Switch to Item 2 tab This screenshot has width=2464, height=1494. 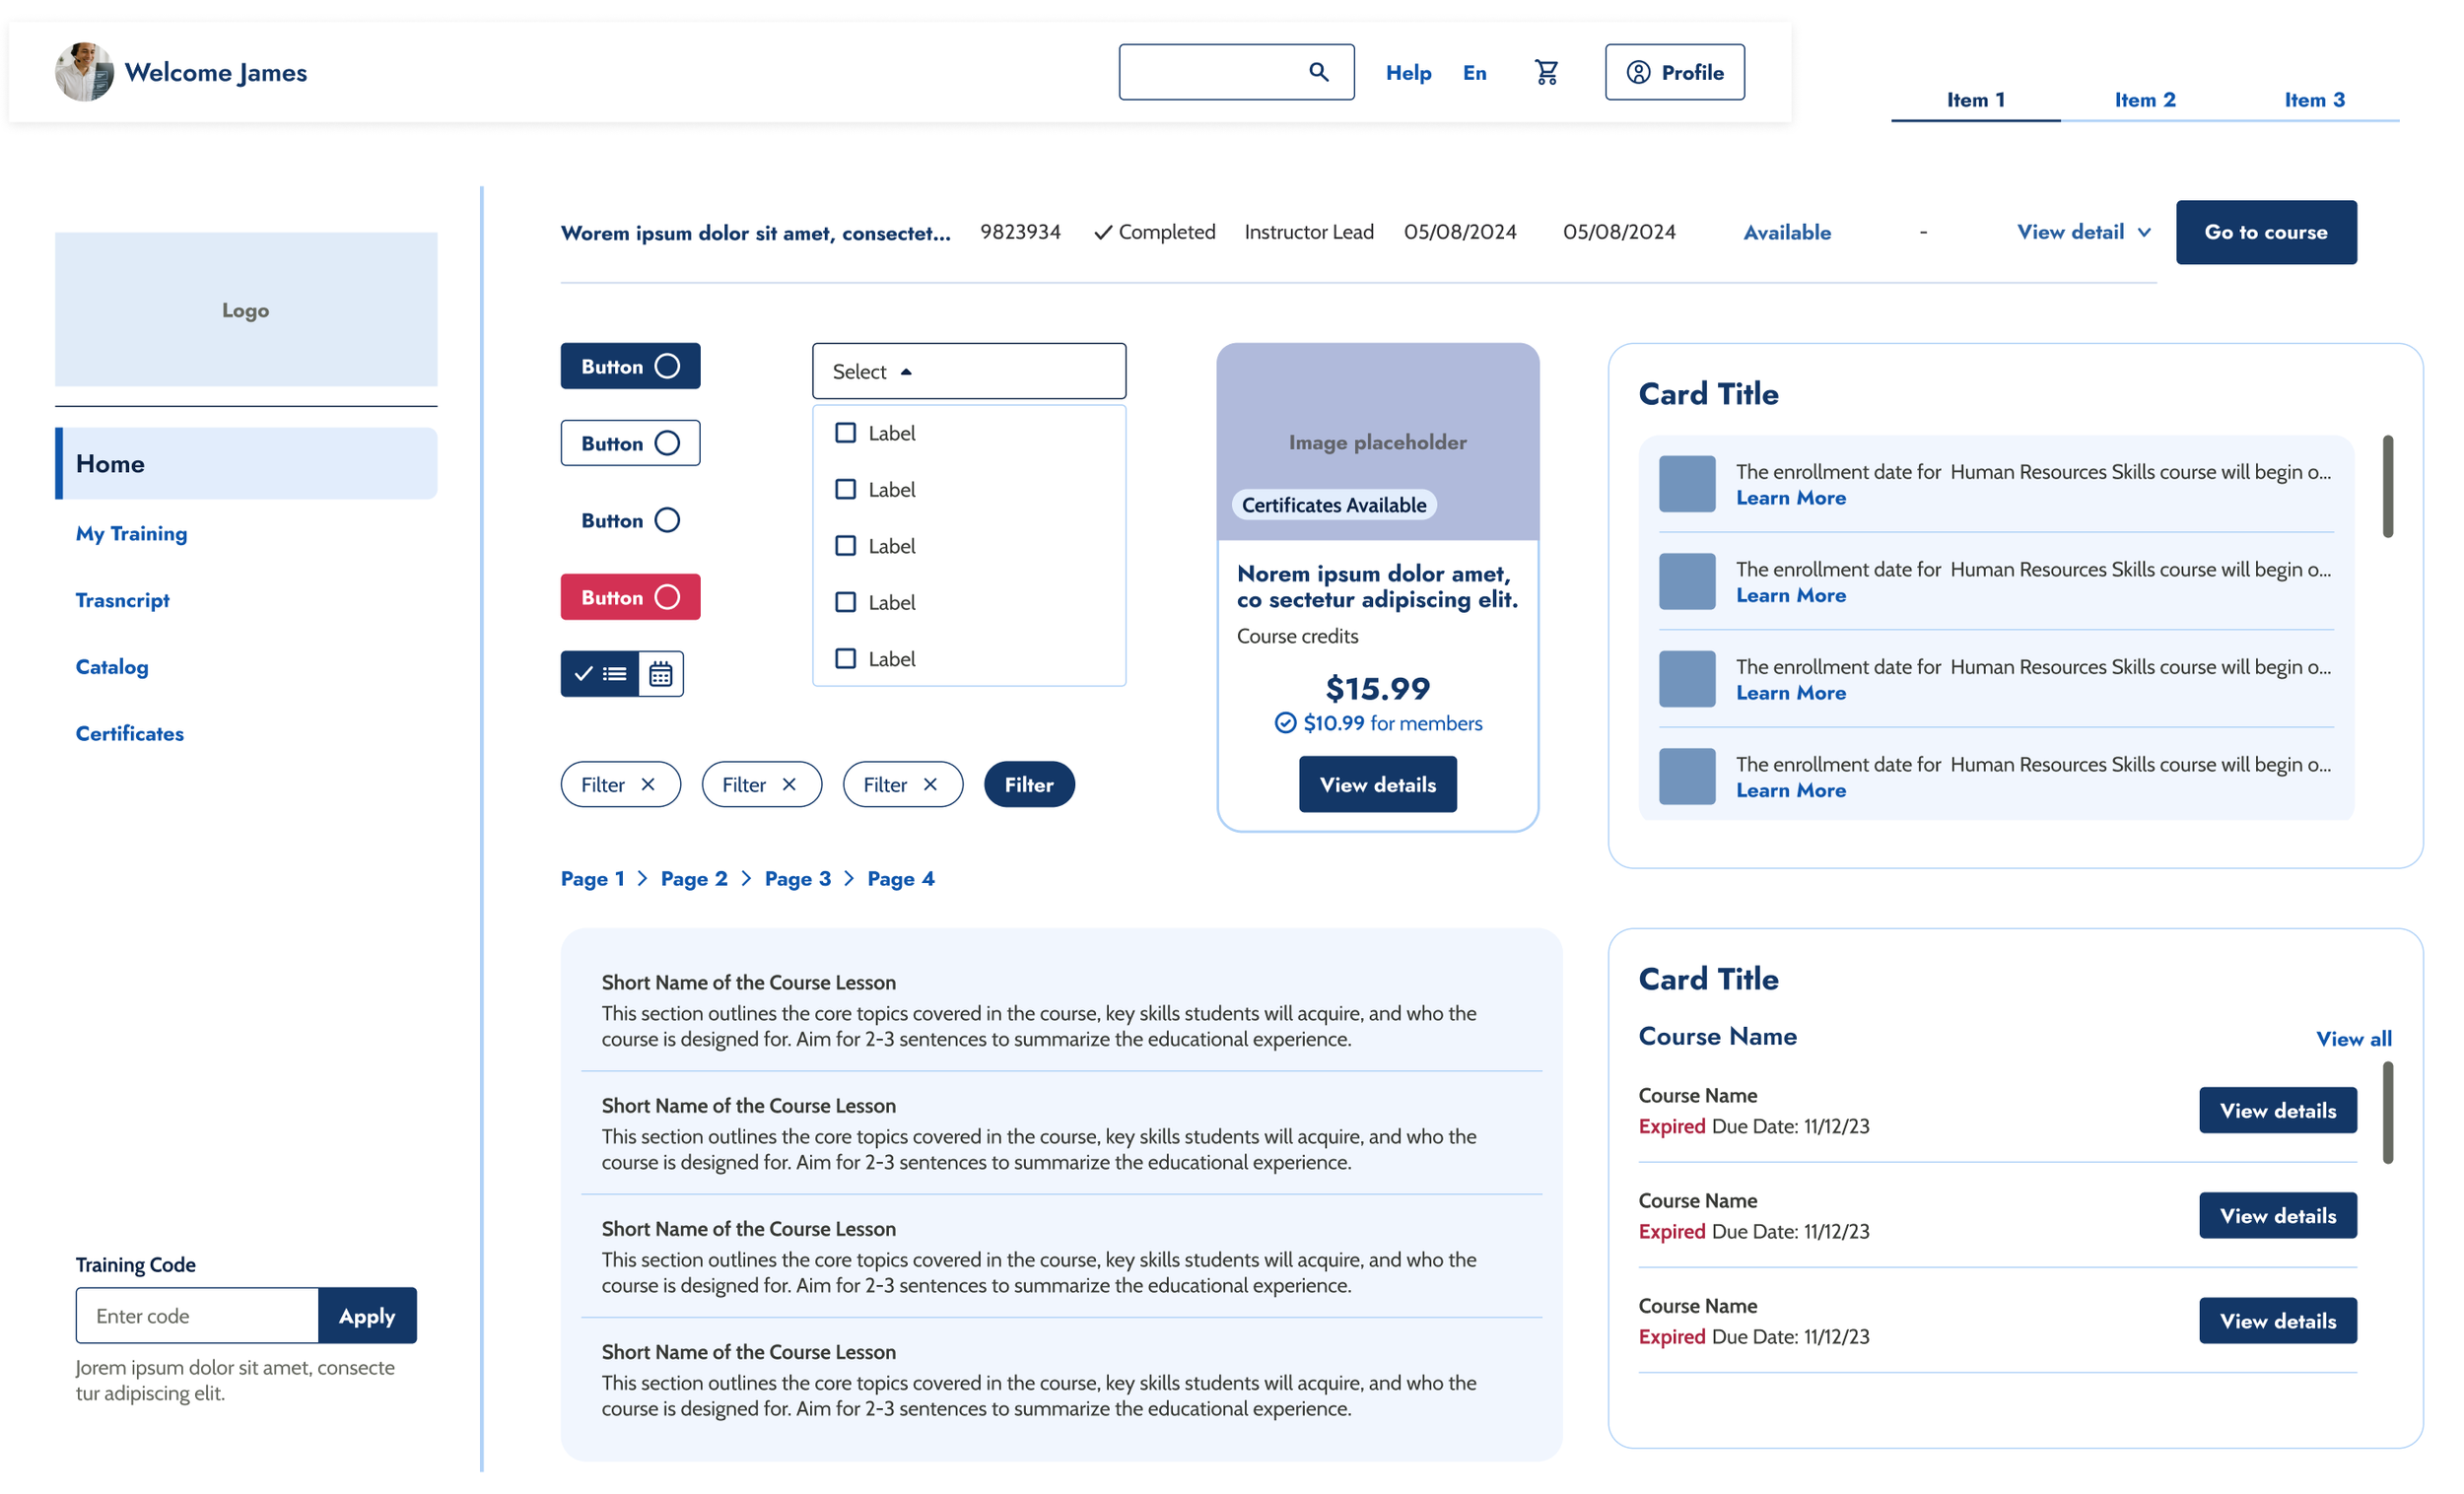(2144, 100)
